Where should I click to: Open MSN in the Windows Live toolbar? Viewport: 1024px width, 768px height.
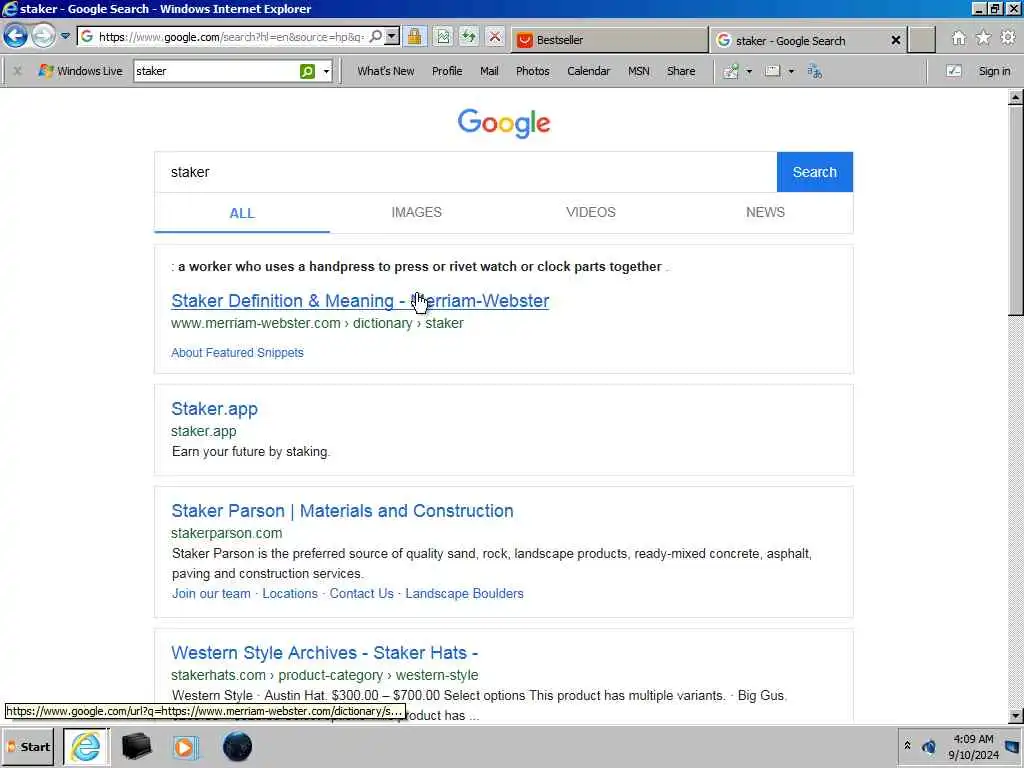[639, 71]
